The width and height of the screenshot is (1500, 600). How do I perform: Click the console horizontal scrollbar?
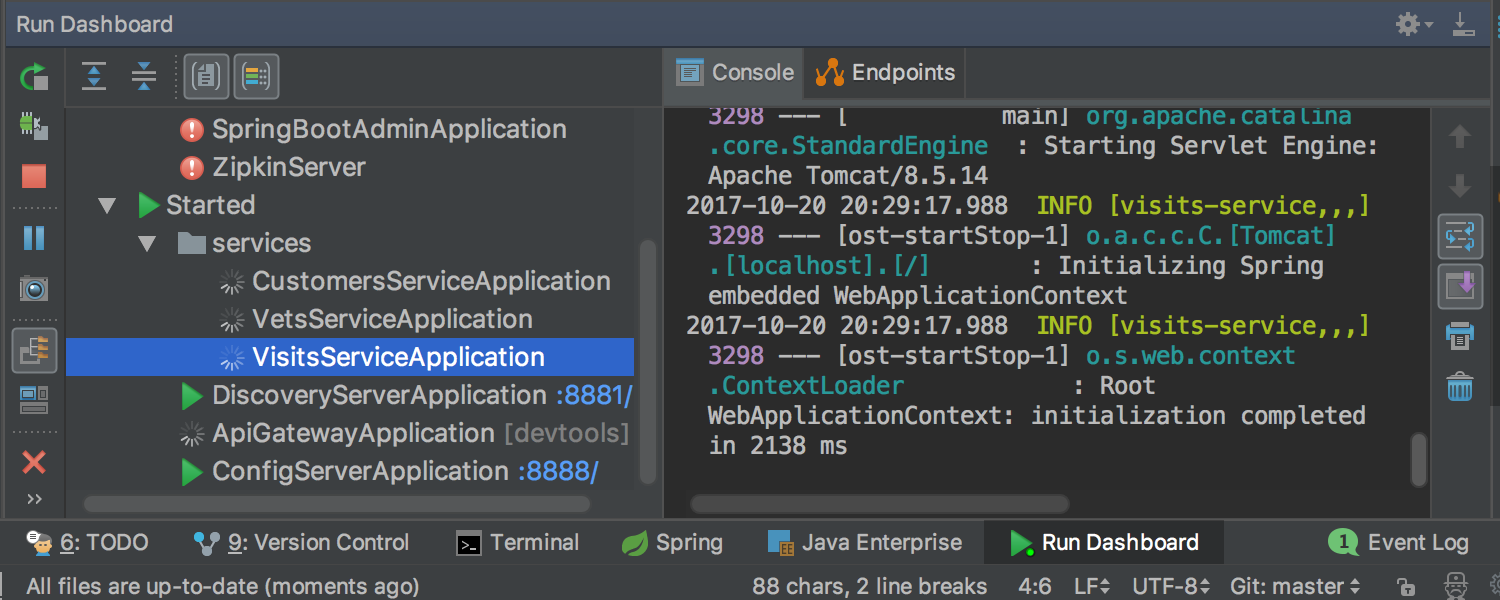pyautogui.click(x=880, y=505)
